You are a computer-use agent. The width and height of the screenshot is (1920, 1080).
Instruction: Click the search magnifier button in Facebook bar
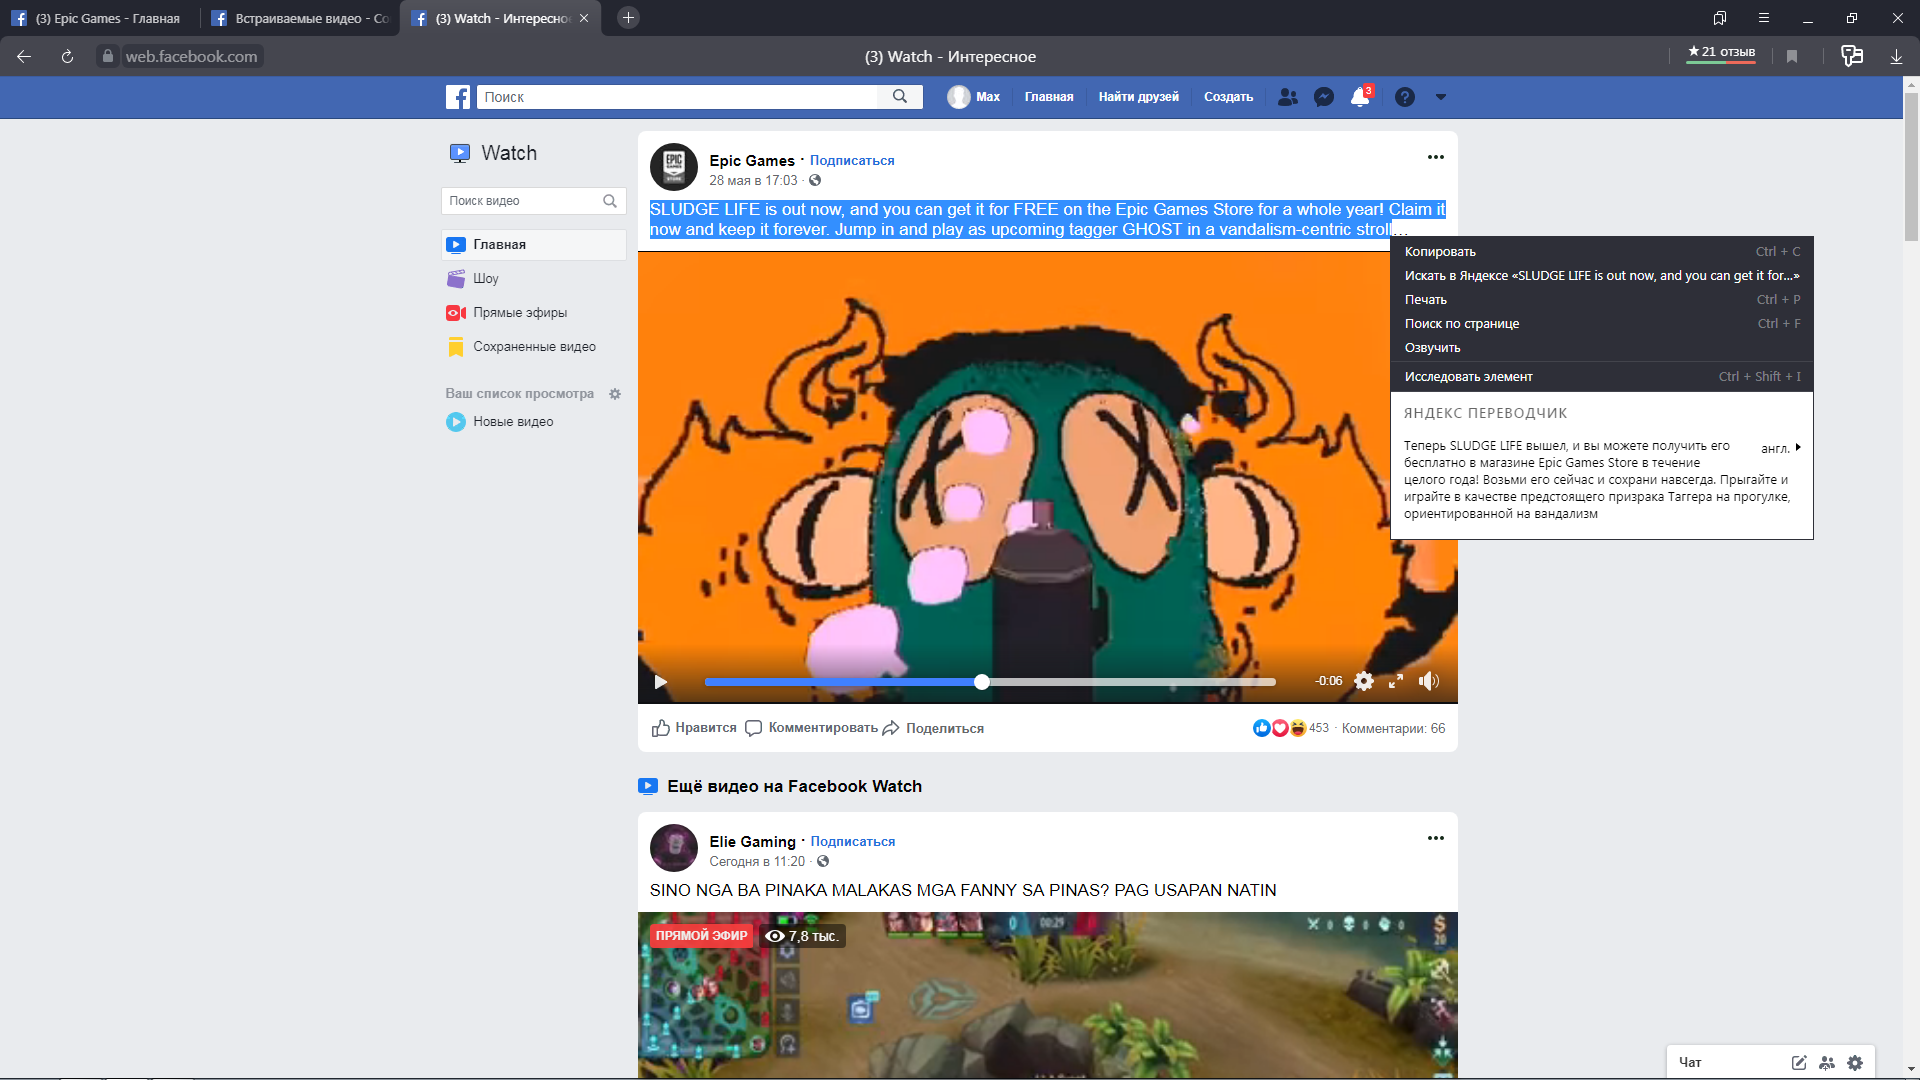tap(900, 97)
